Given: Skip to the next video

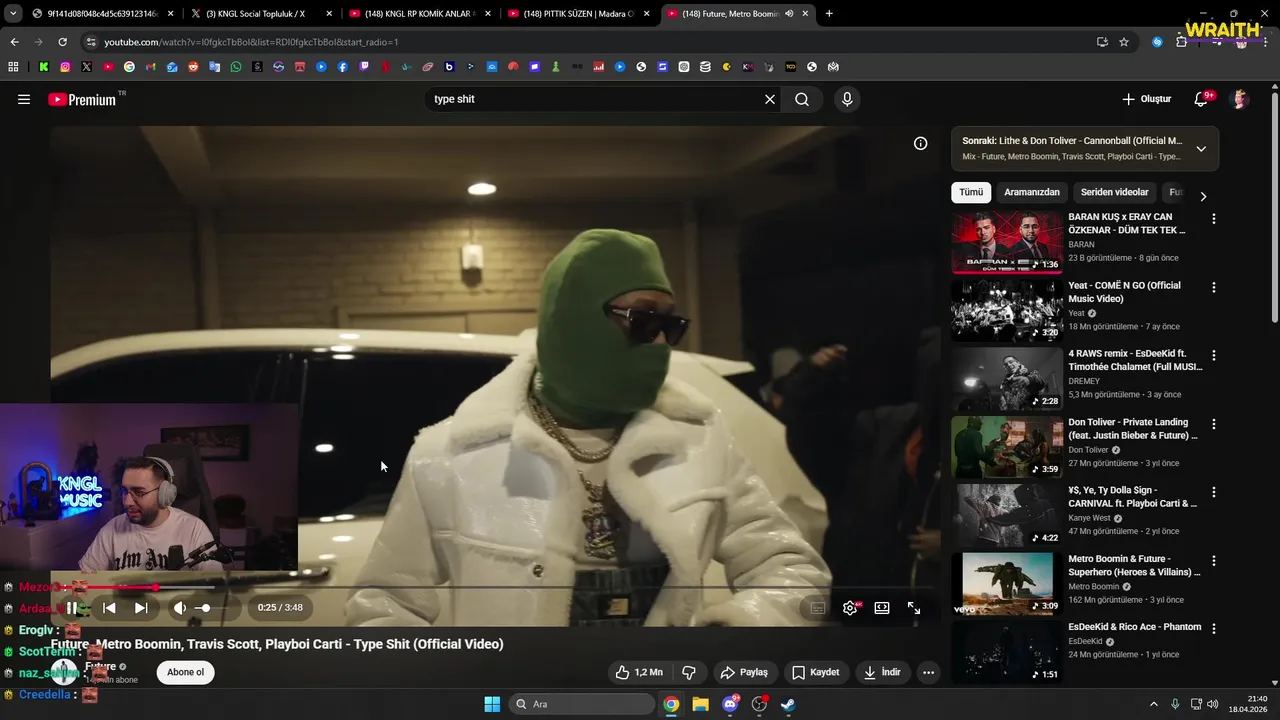Looking at the screenshot, I should pos(141,608).
